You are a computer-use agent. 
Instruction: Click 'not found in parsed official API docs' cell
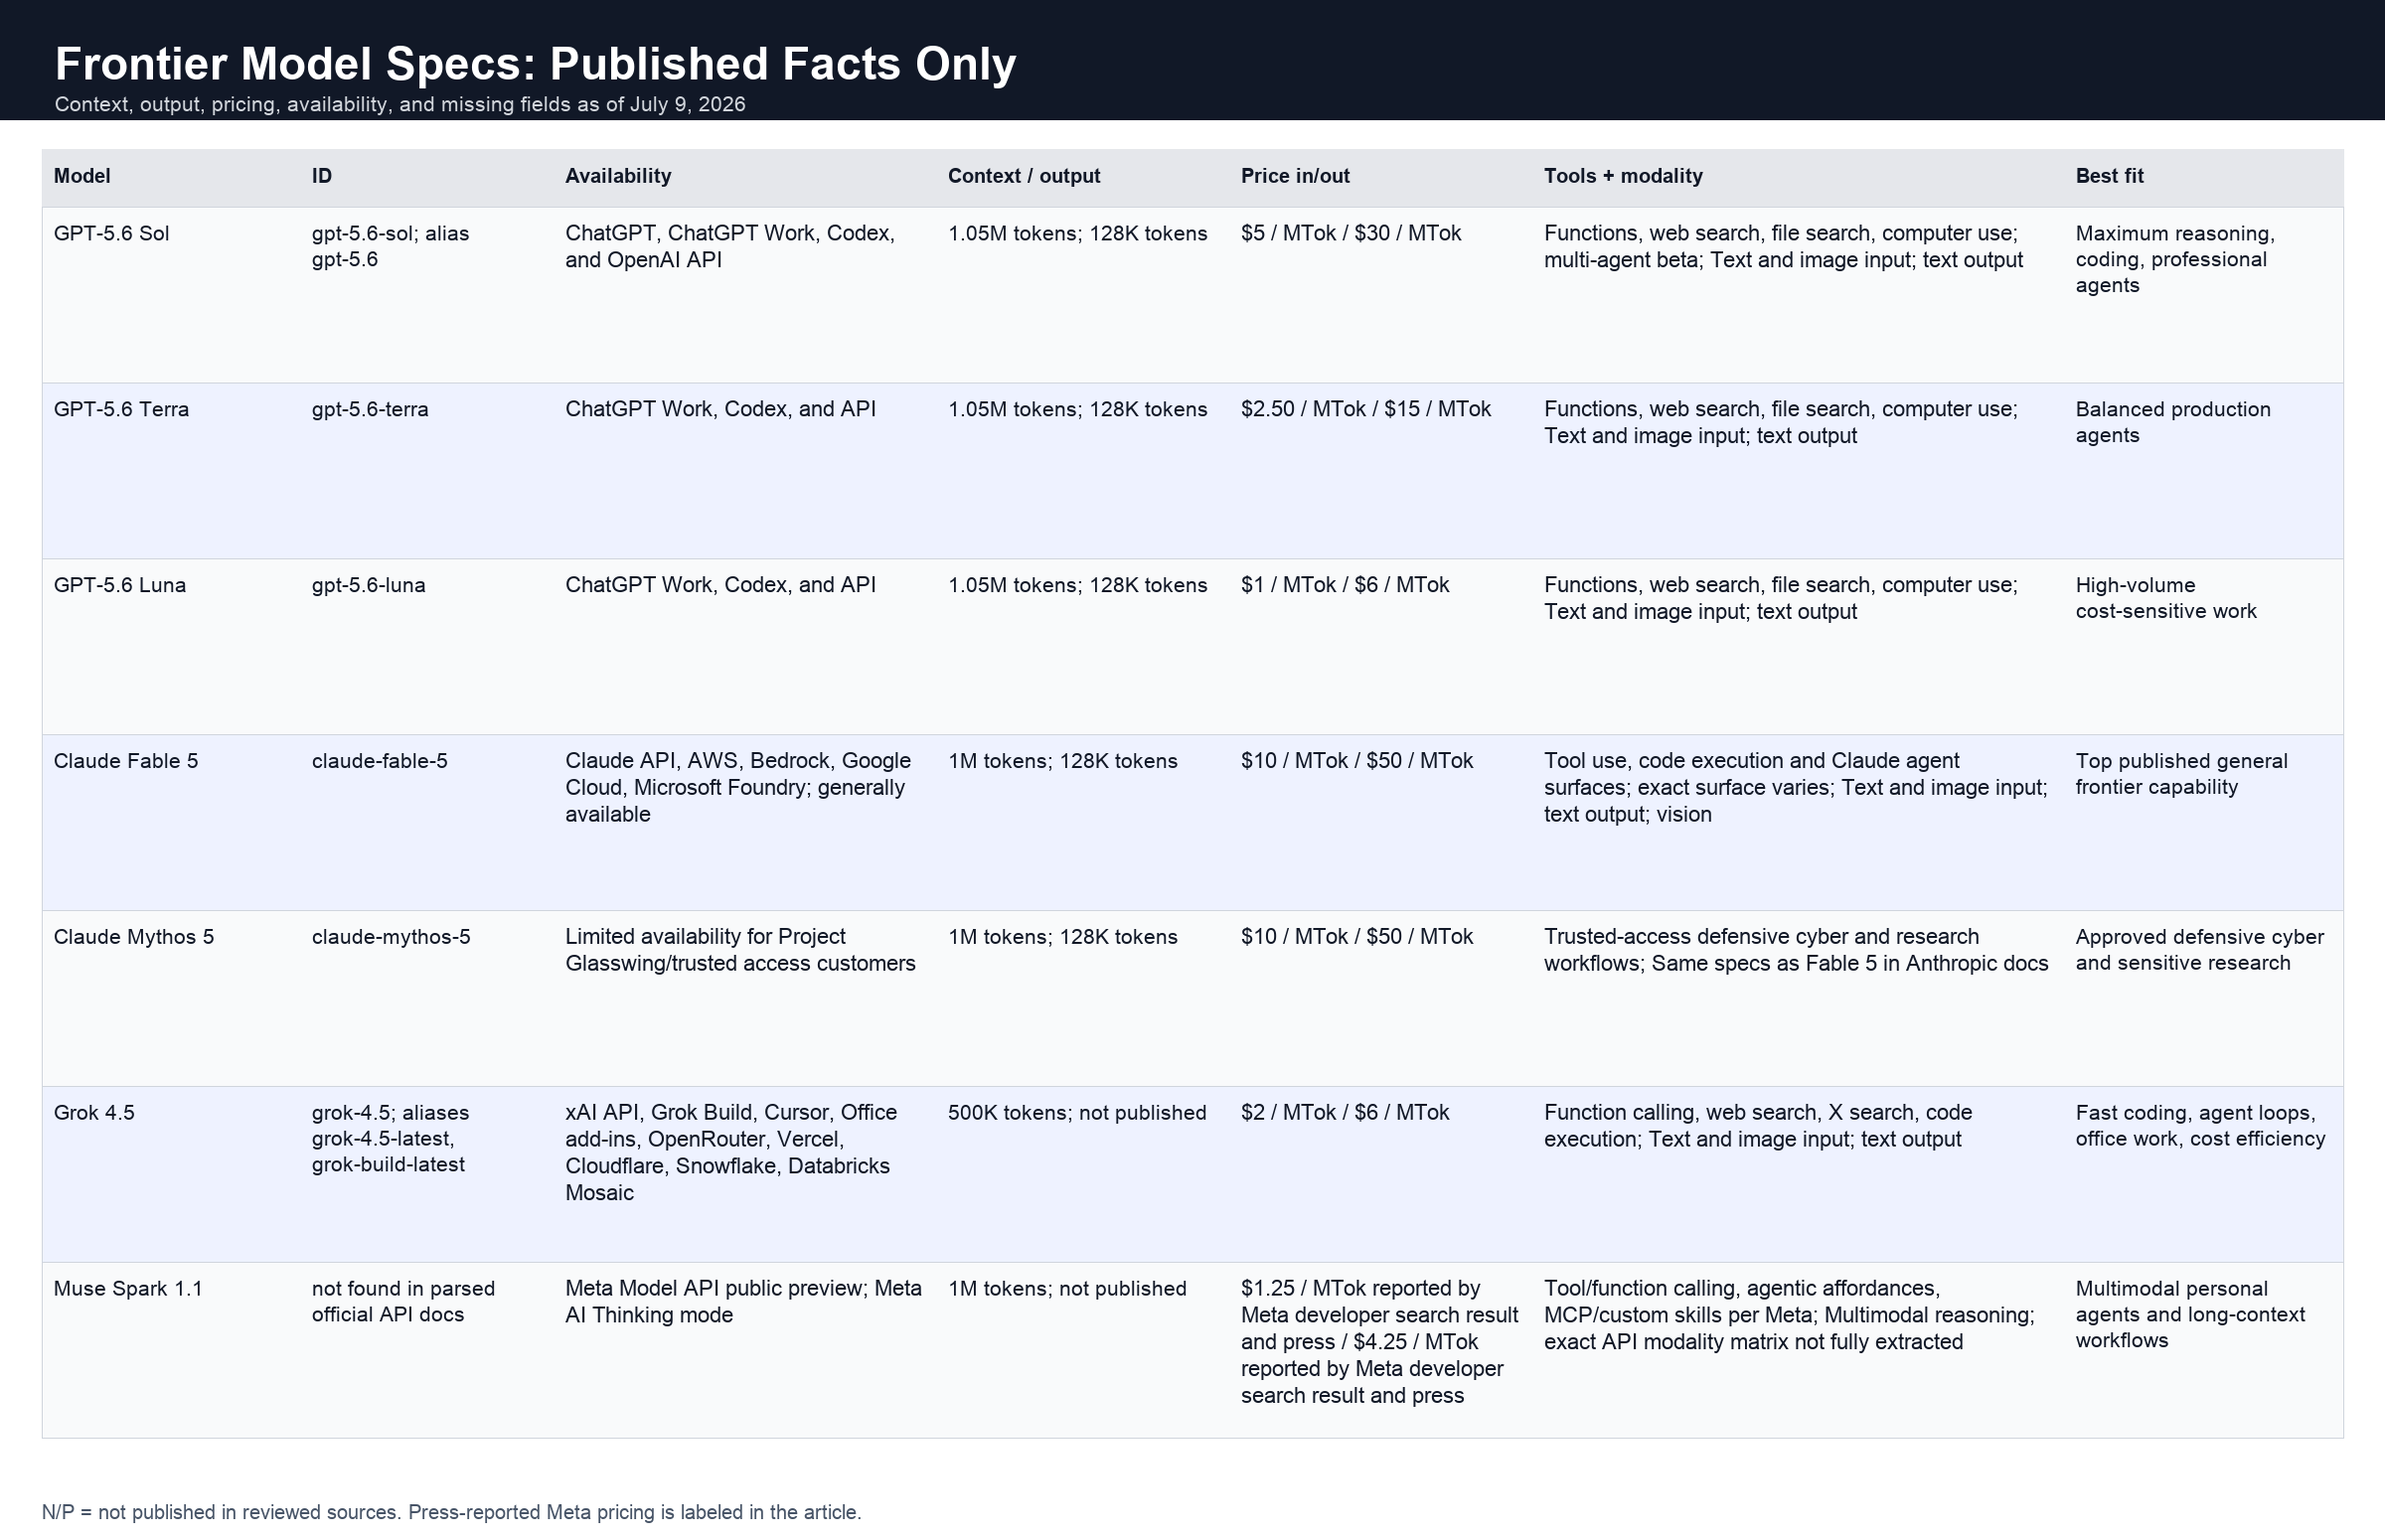403,1303
